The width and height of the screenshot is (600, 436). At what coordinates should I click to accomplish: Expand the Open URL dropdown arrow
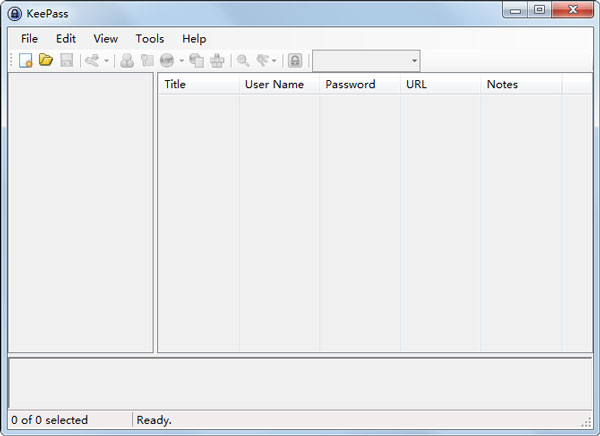tap(181, 60)
